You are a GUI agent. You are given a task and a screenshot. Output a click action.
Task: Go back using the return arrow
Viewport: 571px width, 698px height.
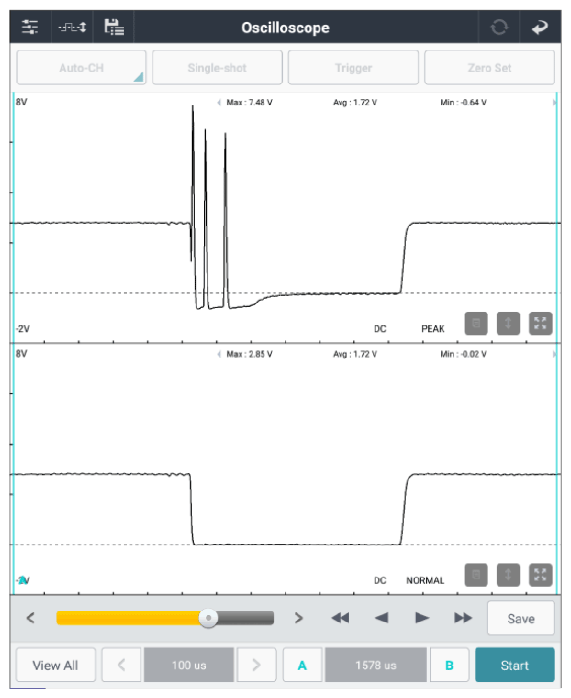pyautogui.click(x=539, y=28)
